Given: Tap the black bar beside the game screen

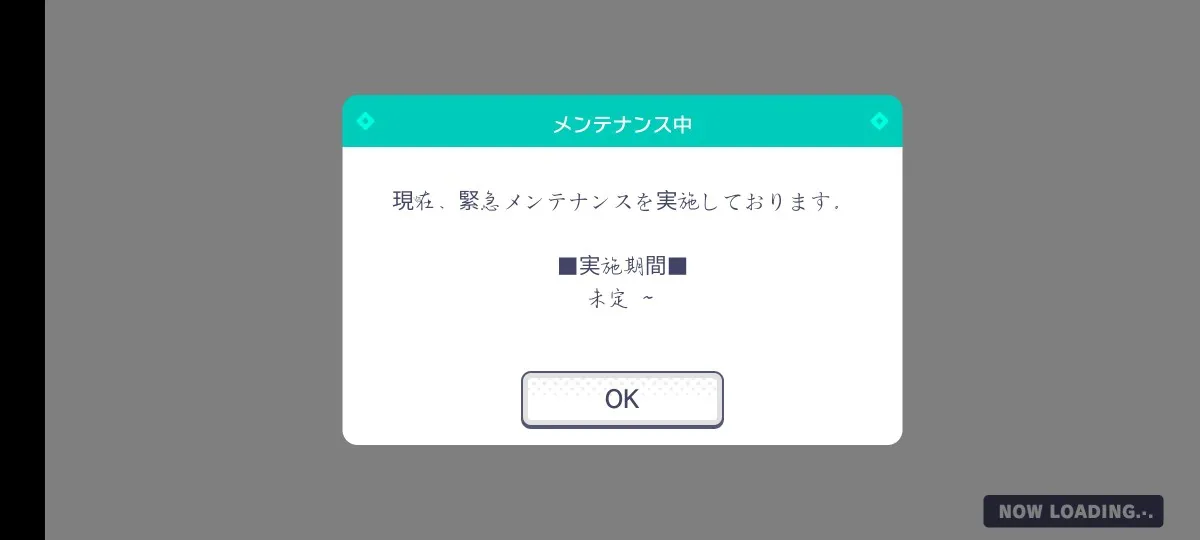Looking at the screenshot, I should (22, 270).
